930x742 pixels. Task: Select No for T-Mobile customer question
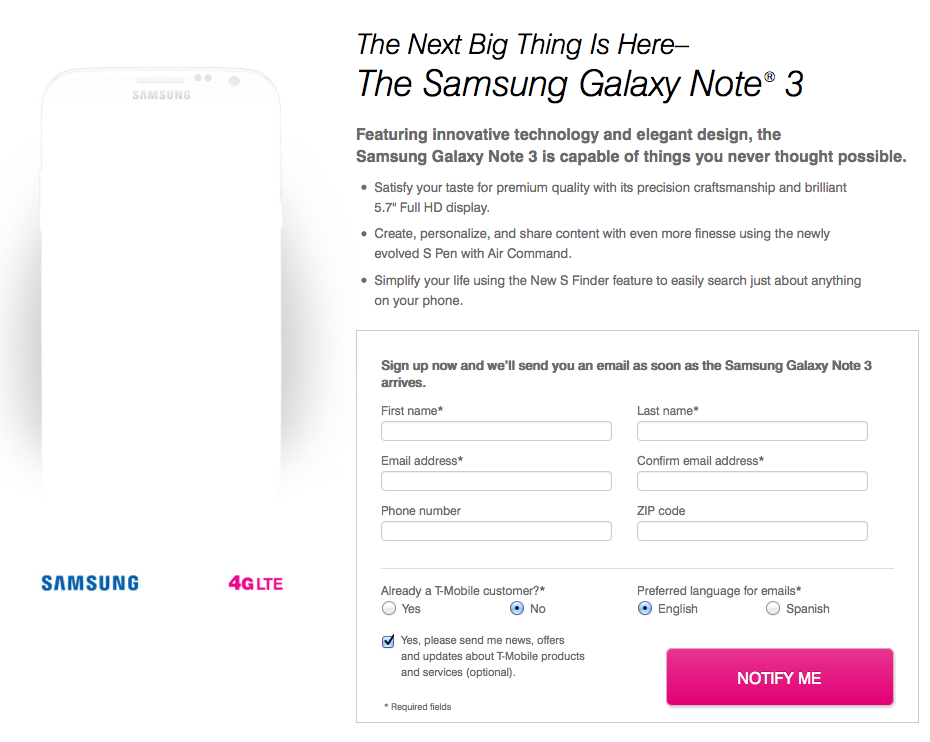tap(517, 608)
